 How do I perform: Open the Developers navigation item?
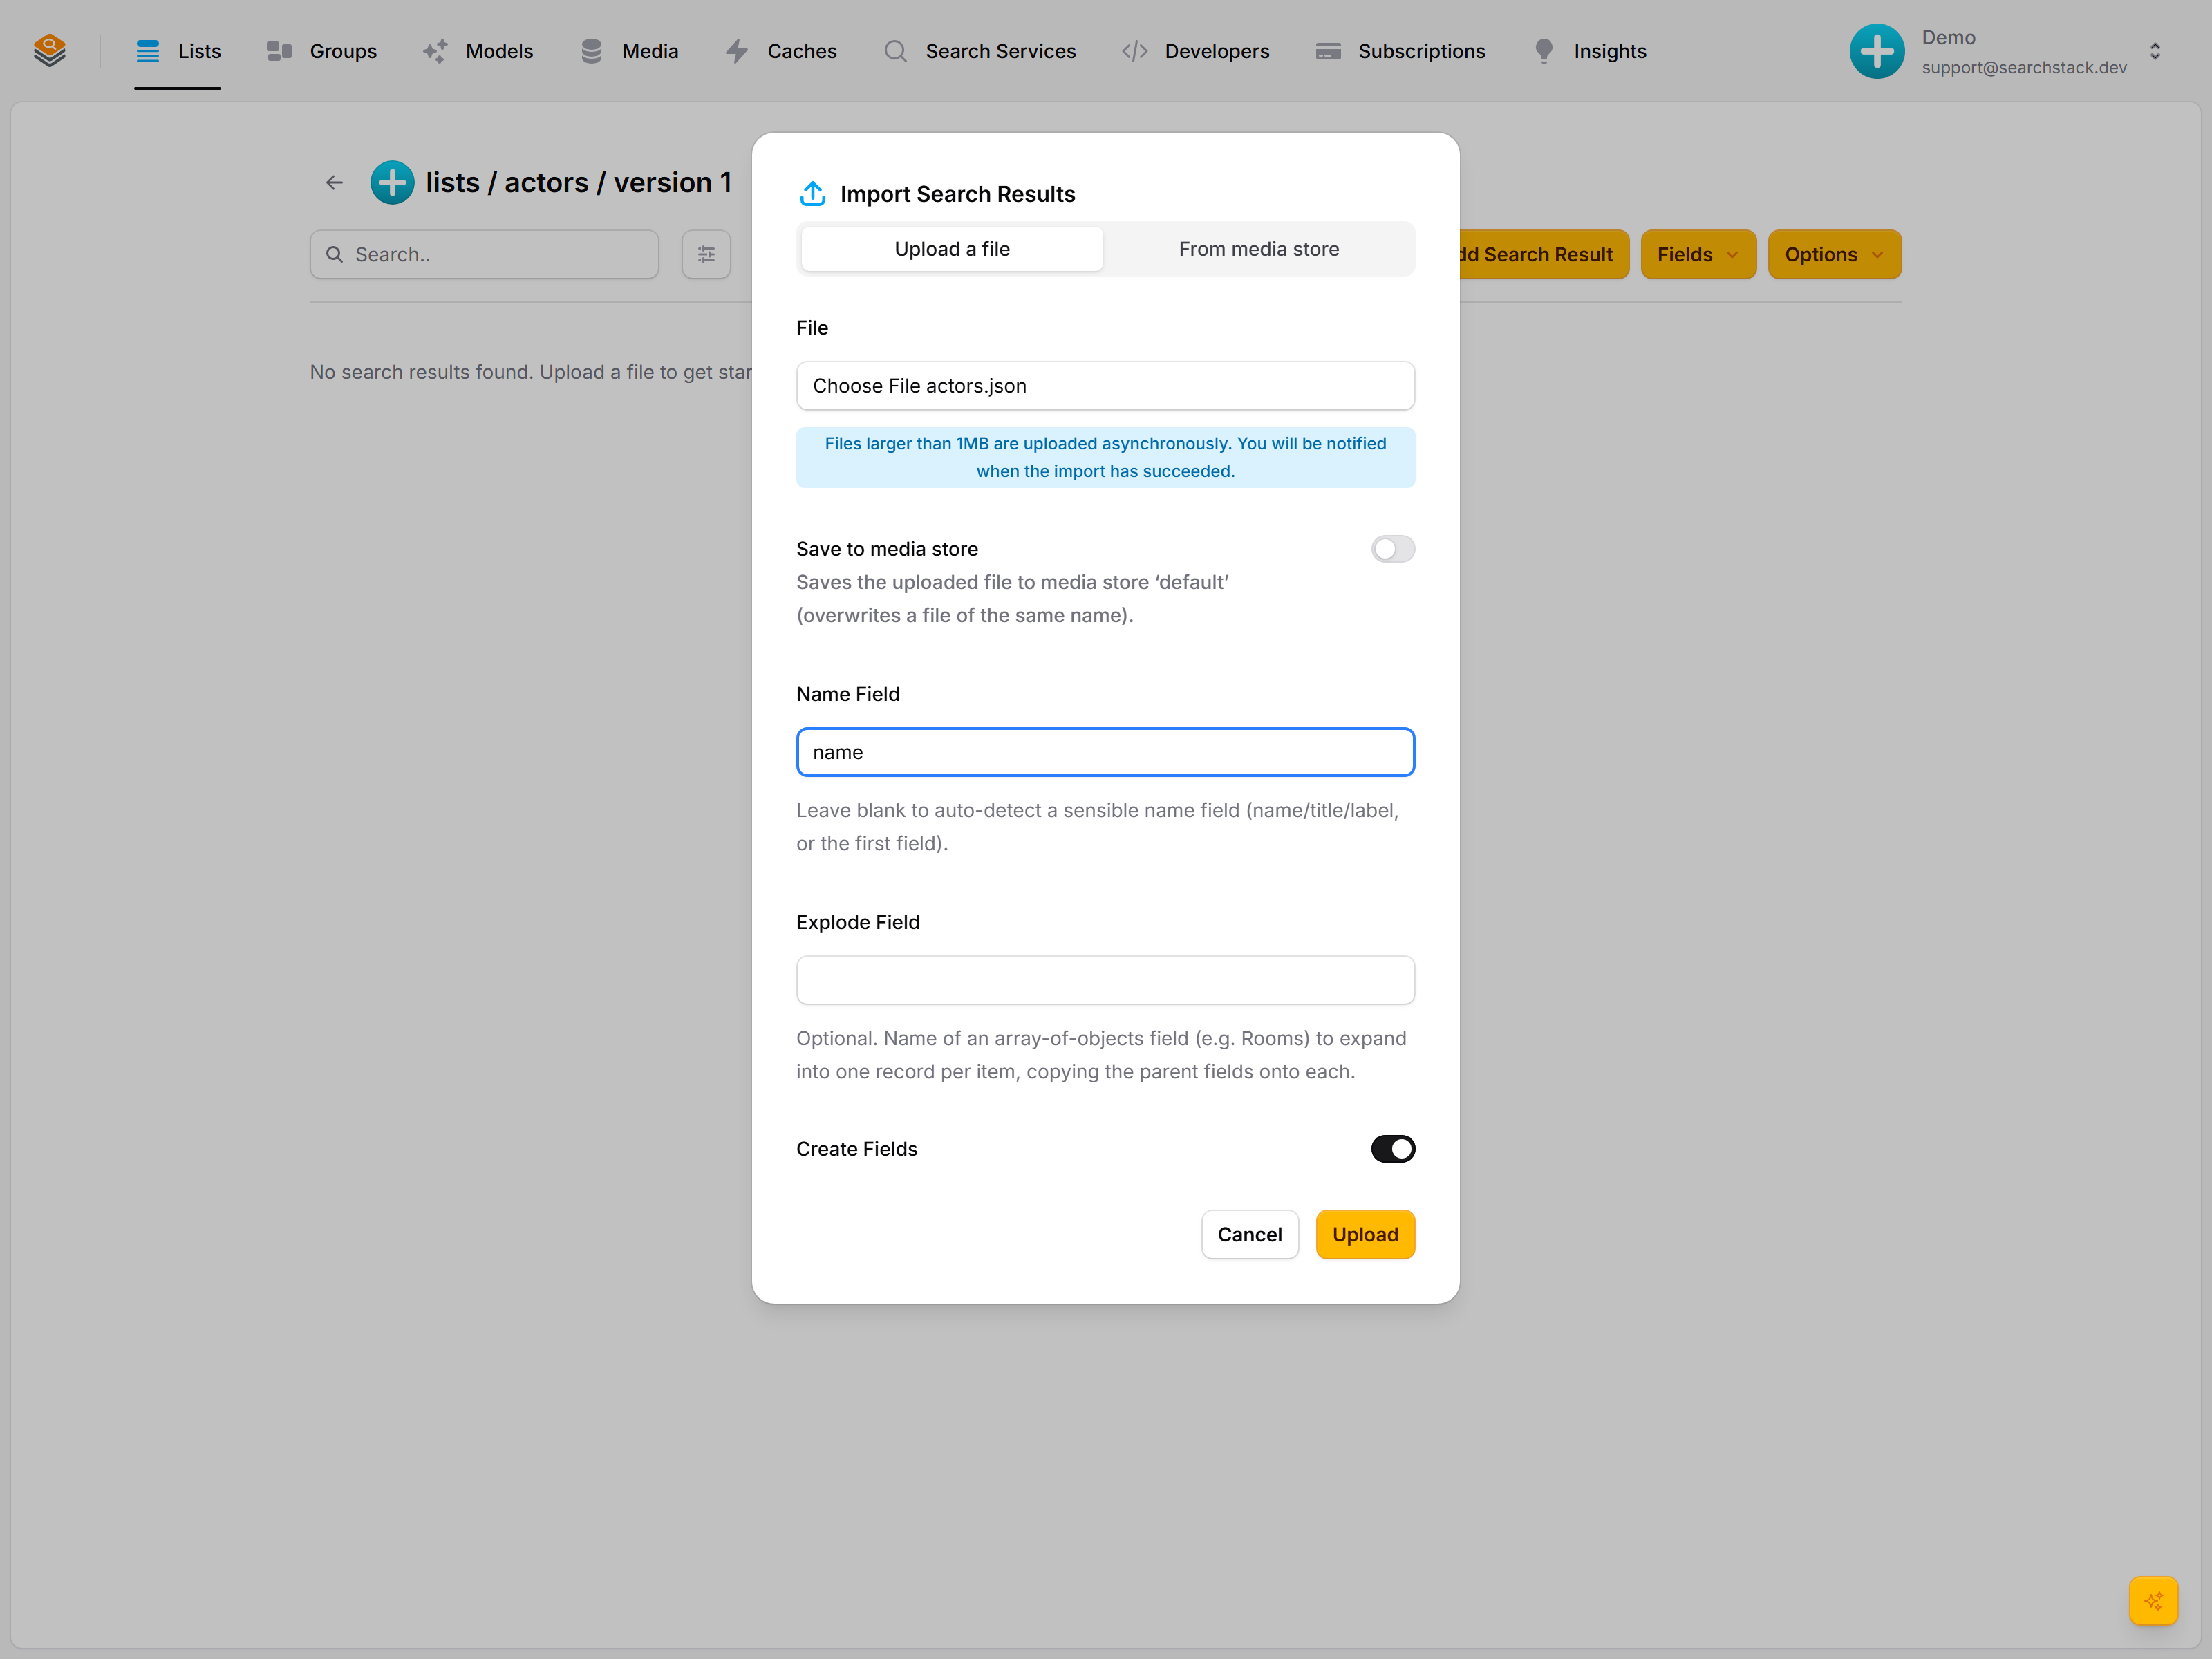point(1195,51)
